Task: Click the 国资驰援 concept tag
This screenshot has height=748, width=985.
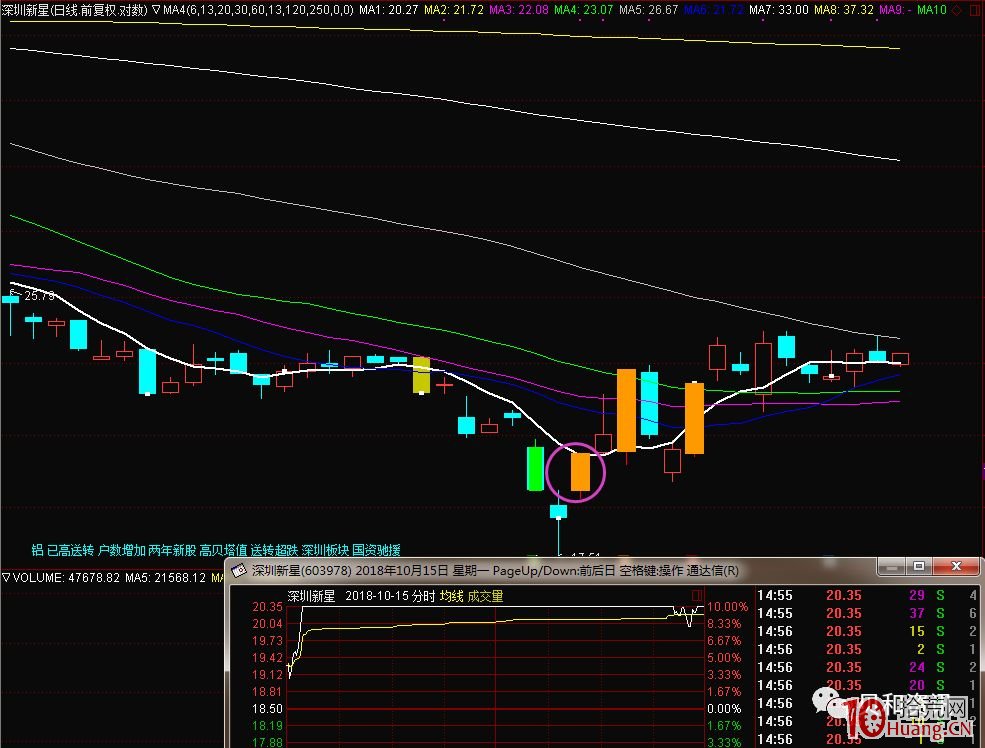Action: [376, 550]
